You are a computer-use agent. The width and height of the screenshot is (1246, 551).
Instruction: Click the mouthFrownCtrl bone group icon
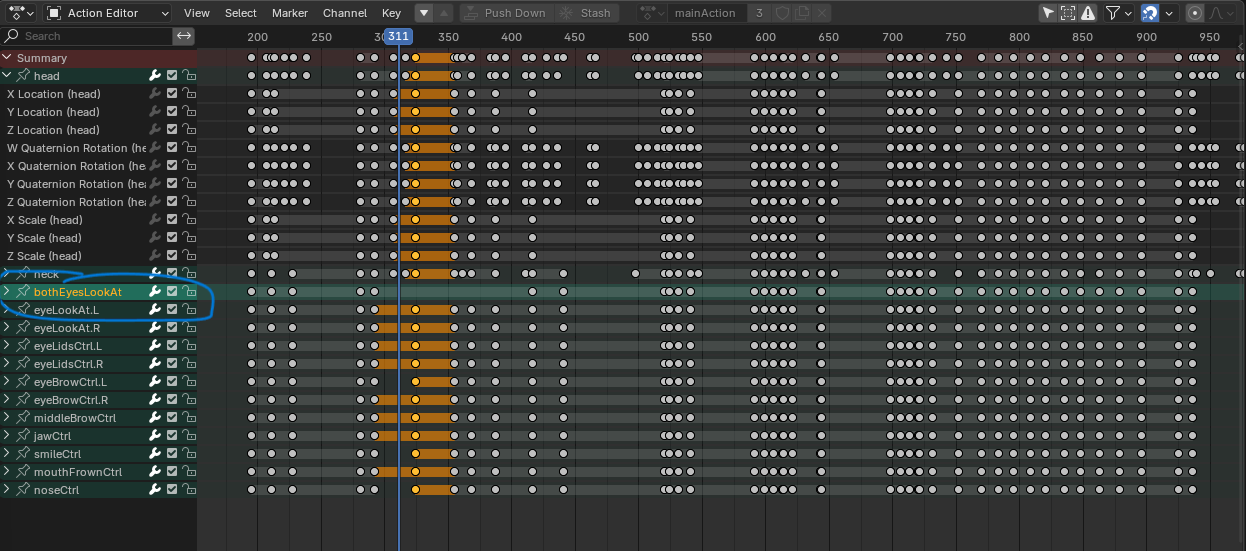pos(23,472)
